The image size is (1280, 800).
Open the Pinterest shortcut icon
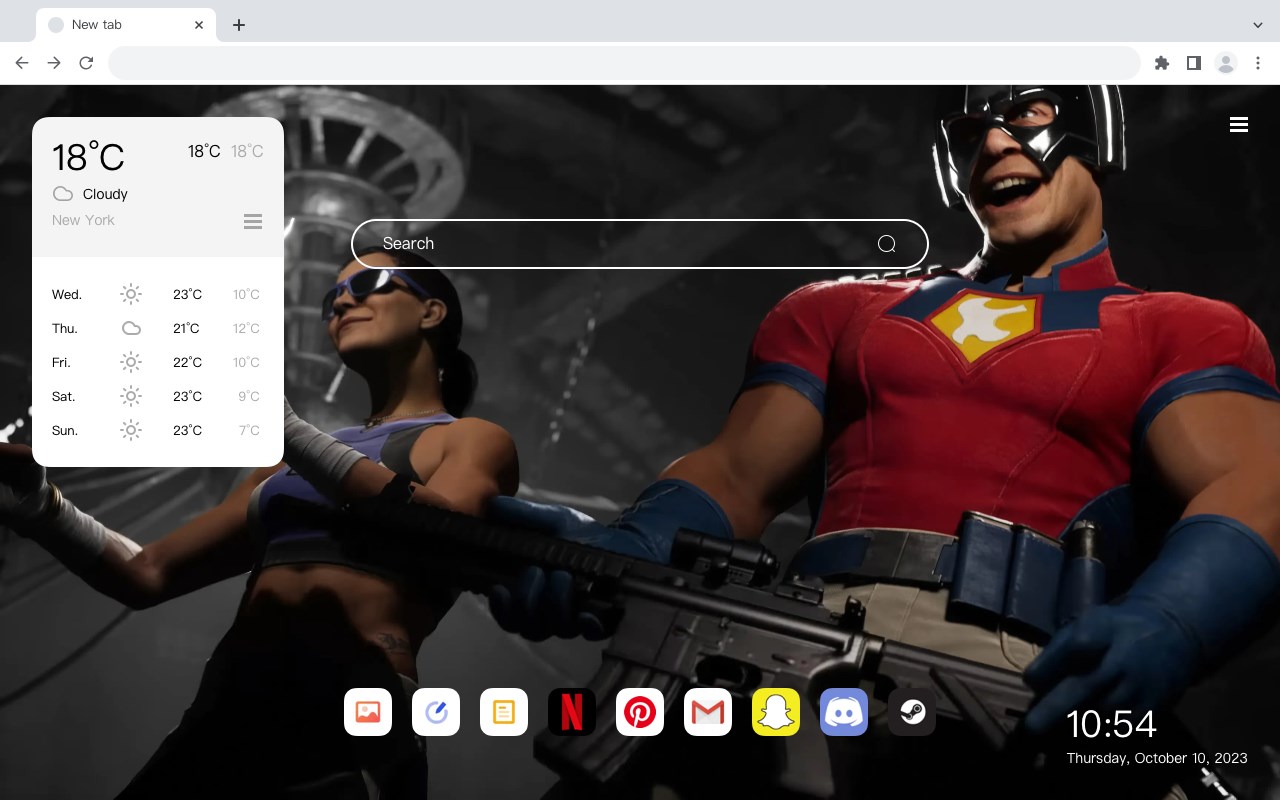point(640,712)
